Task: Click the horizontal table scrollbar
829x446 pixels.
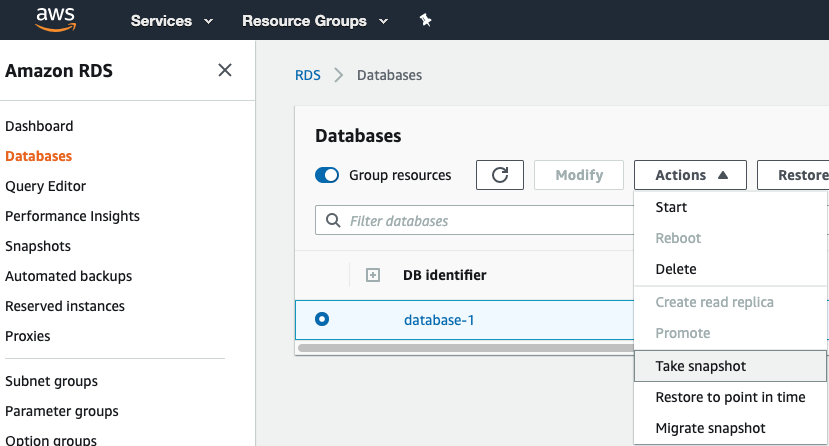Action: [465, 348]
